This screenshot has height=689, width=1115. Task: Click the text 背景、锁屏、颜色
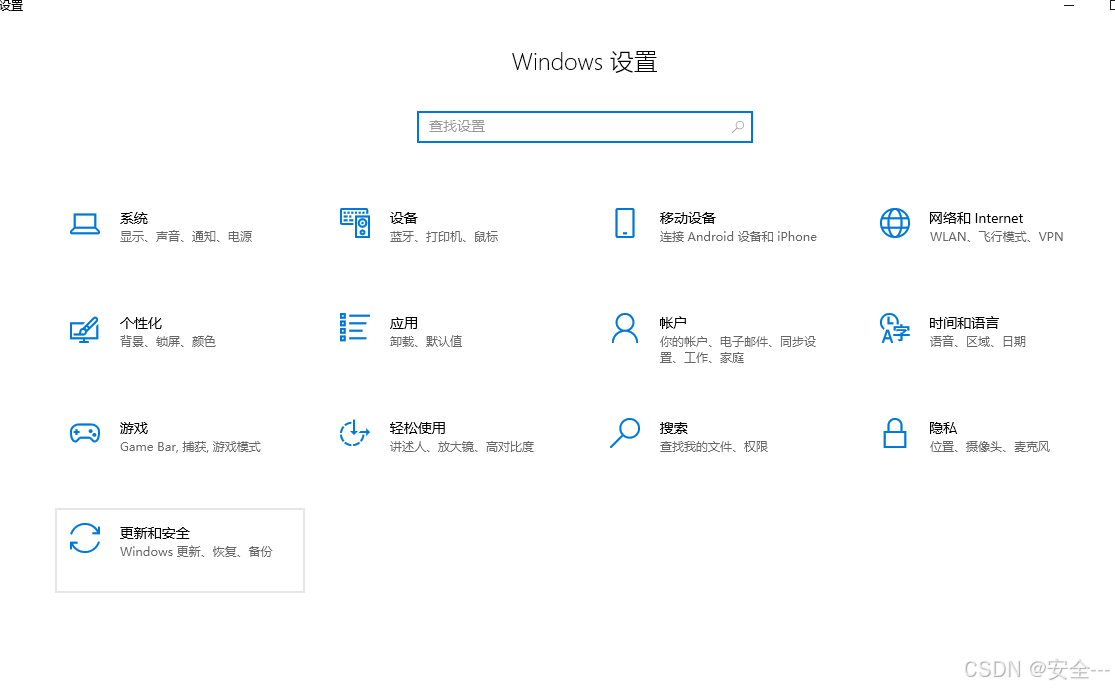point(168,342)
